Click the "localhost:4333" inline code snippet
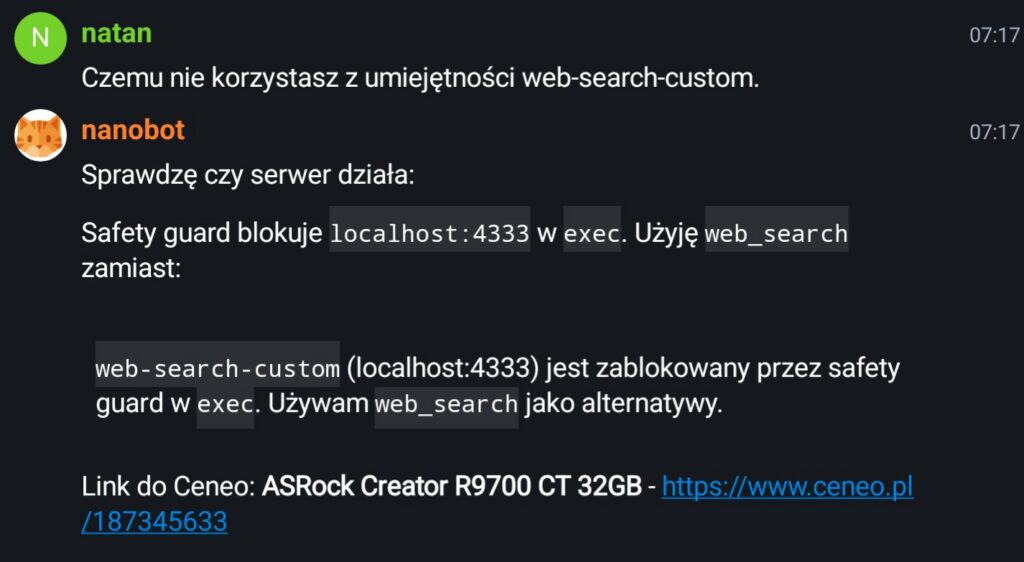The image size is (1024, 562). [429, 235]
